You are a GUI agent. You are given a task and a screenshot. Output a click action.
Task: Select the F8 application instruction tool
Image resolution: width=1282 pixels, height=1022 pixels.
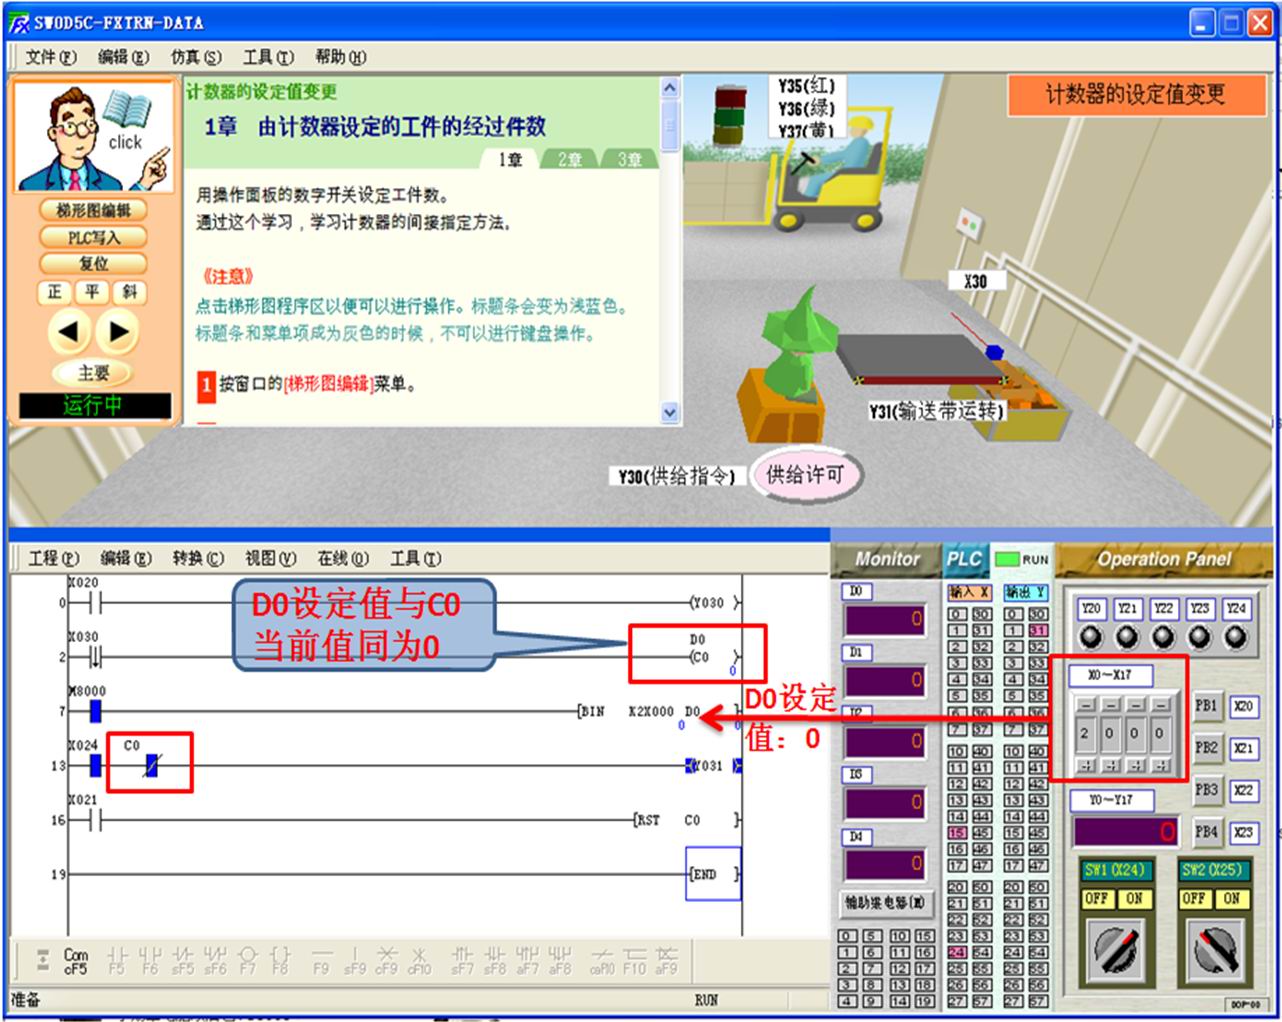281,959
